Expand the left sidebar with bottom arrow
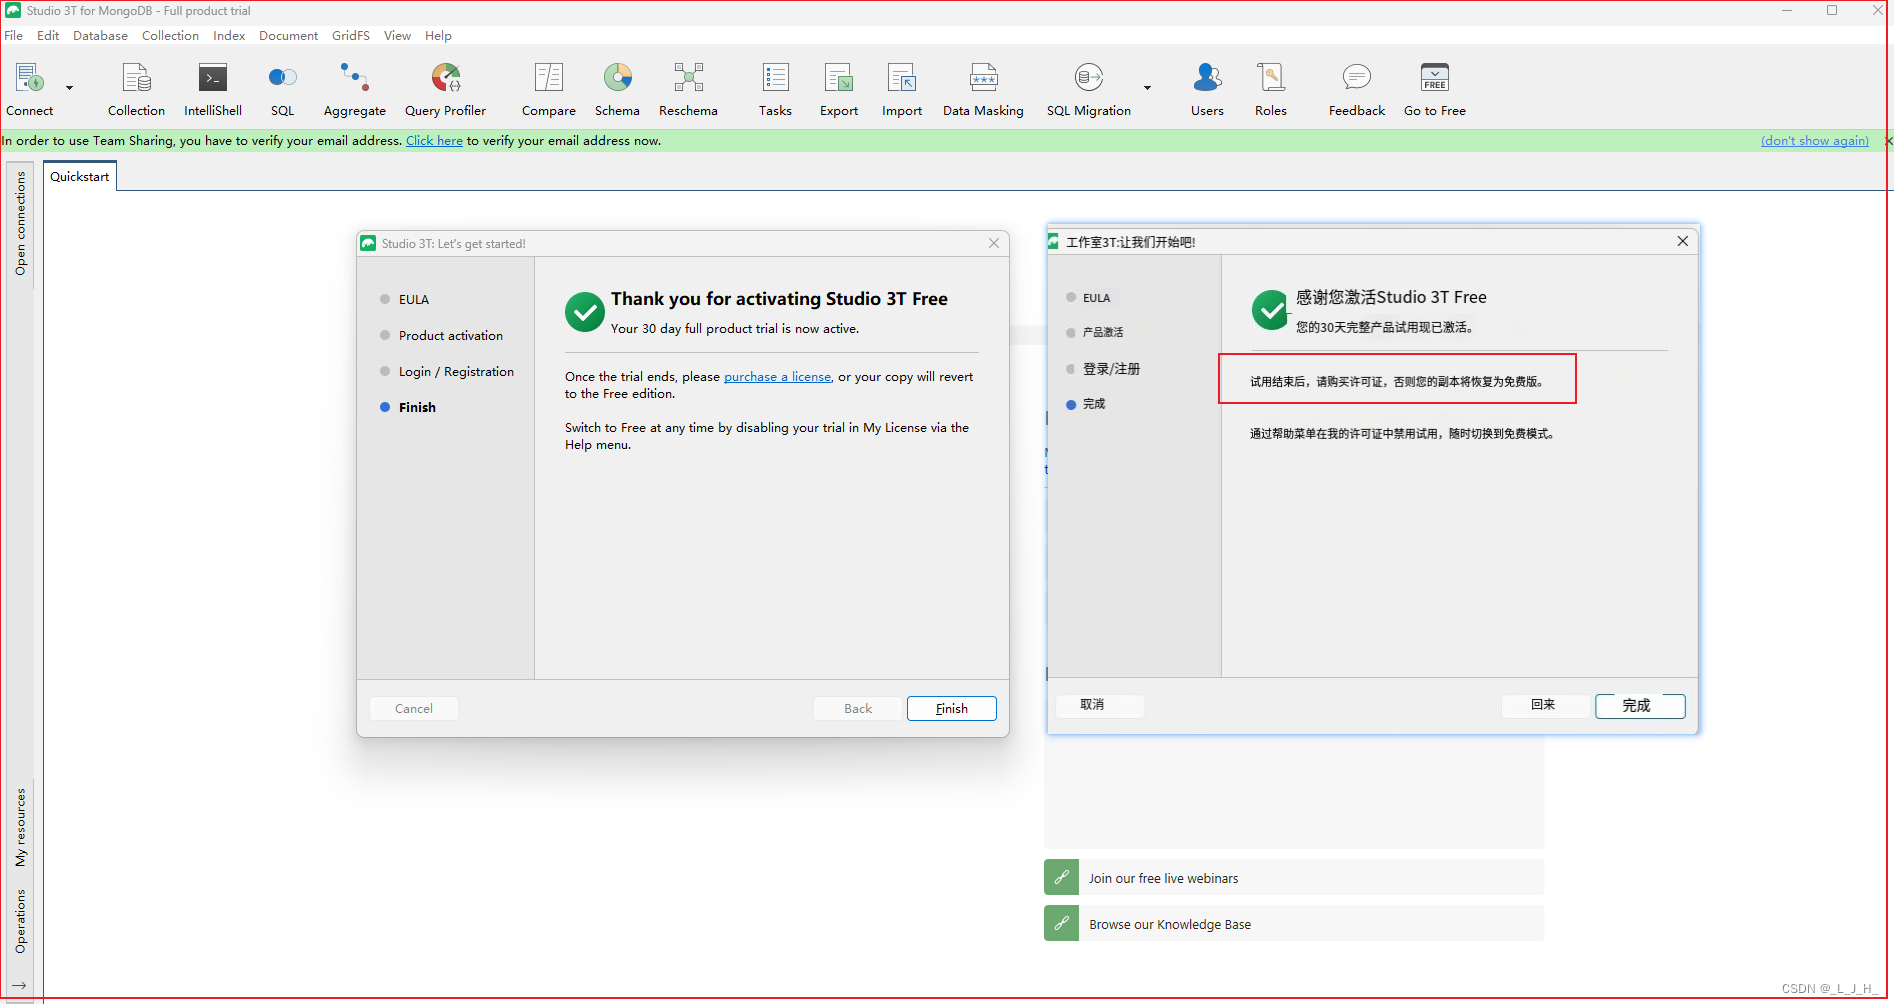 pos(19,986)
